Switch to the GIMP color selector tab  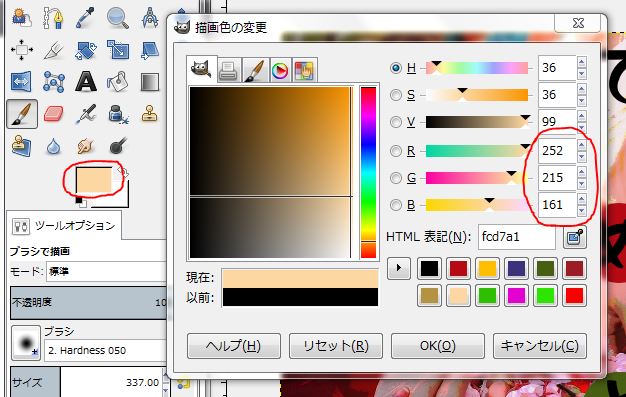(201, 69)
